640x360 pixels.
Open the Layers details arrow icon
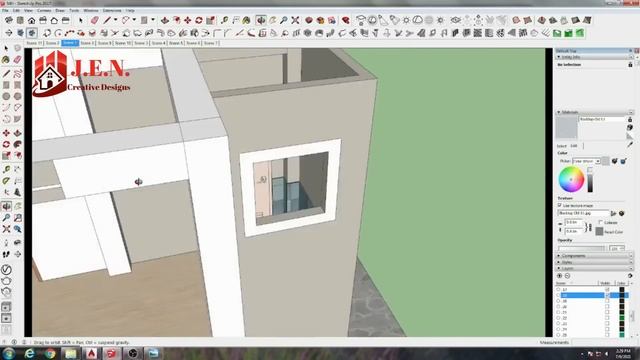coord(630,276)
